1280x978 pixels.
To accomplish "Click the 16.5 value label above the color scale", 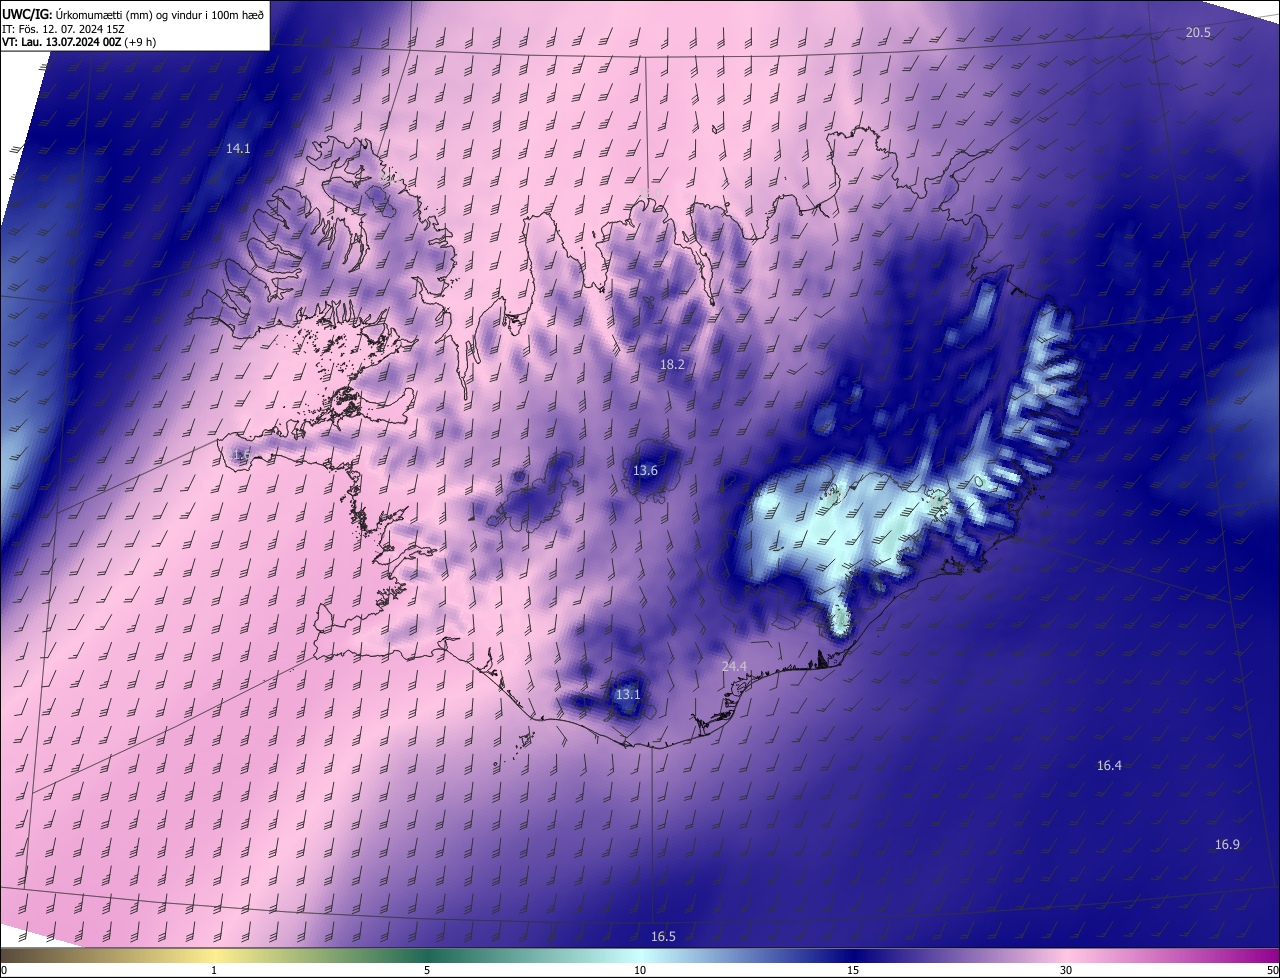I will 663,936.
